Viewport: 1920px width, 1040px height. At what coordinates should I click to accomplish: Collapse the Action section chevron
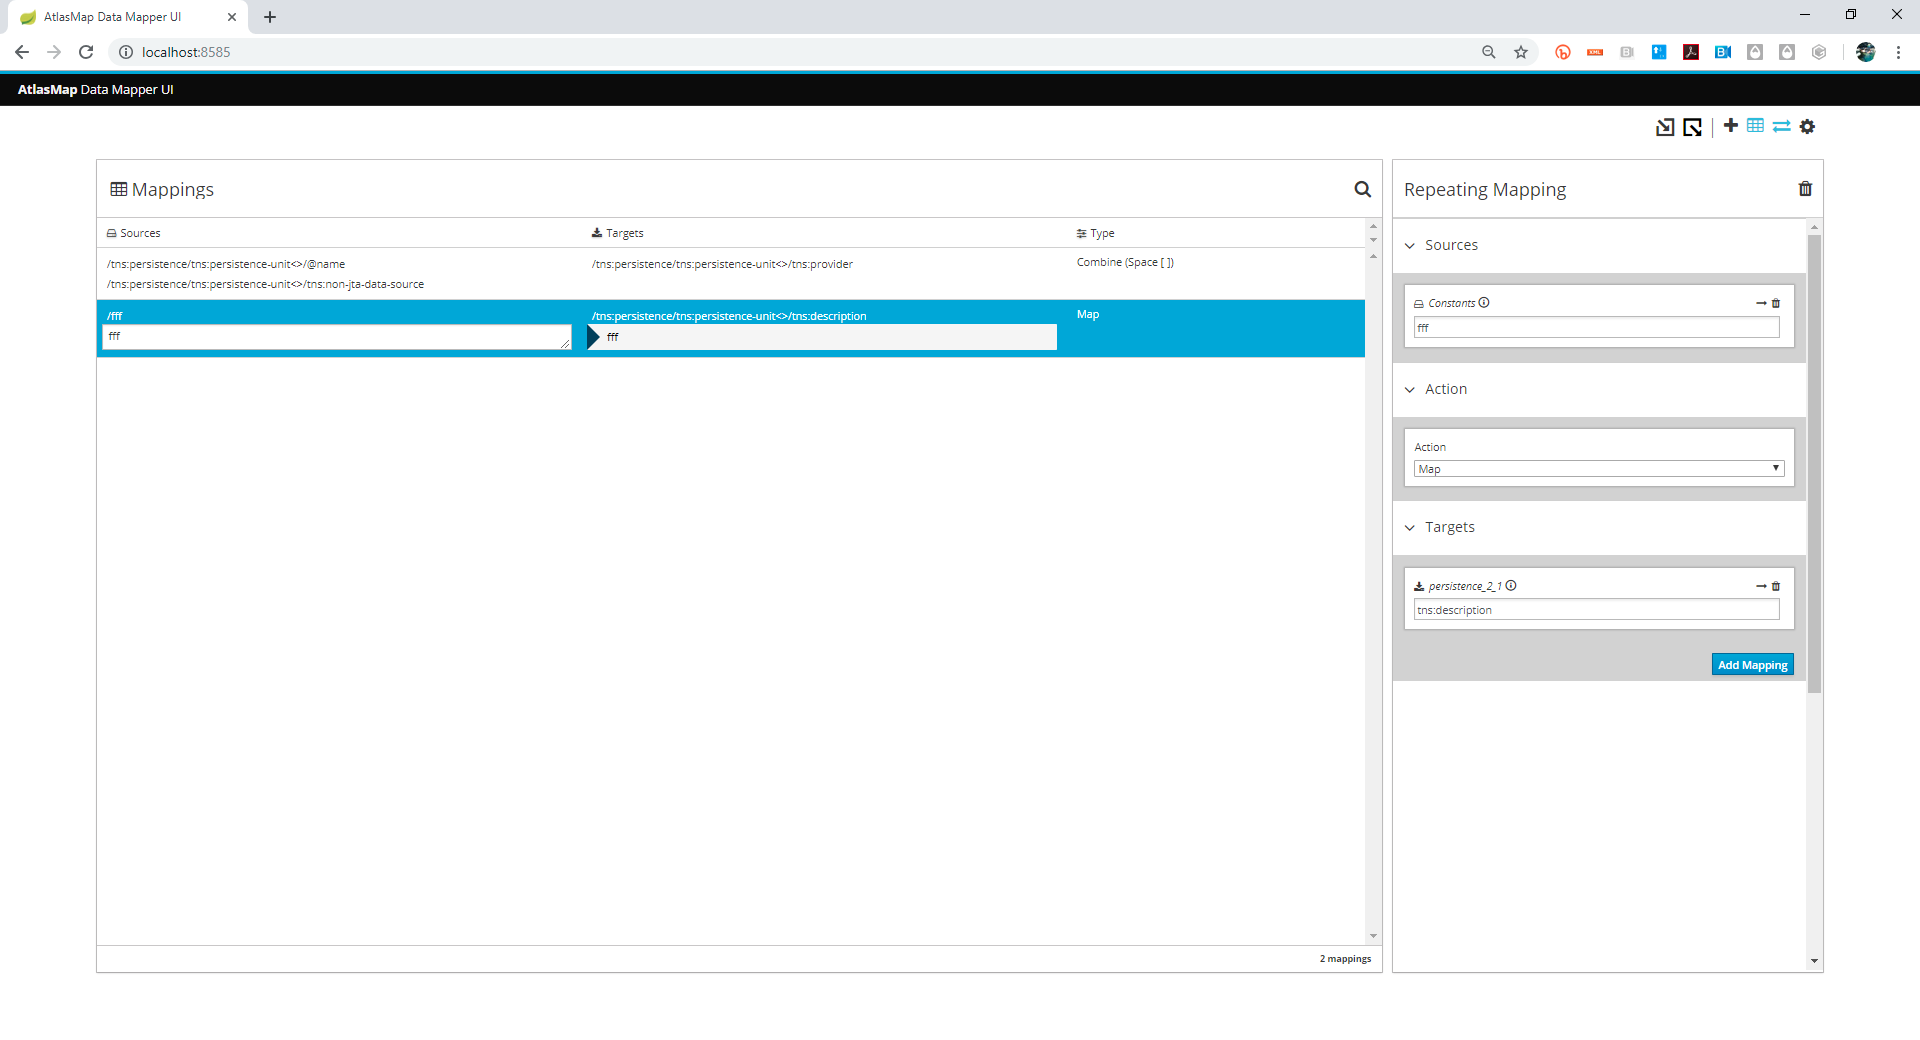click(1410, 390)
